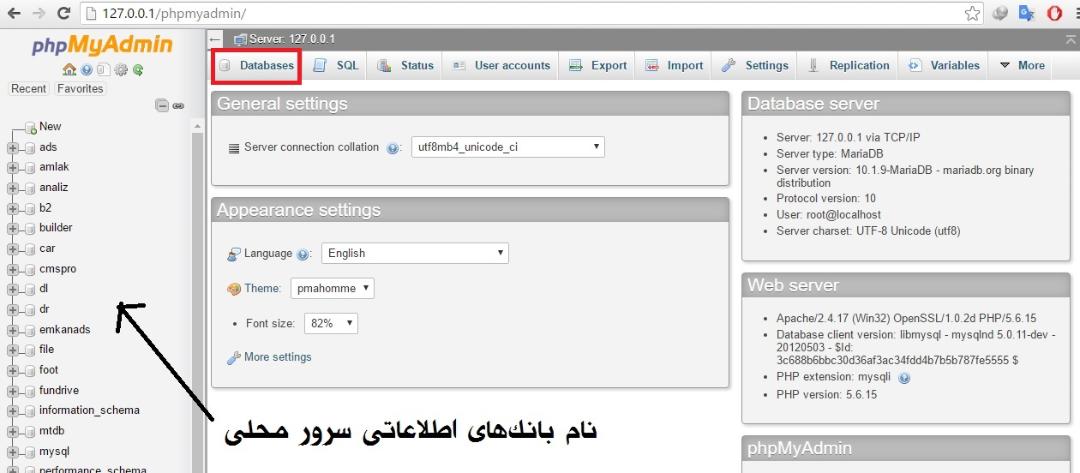1080x473 pixels.
Task: Click the New item in database tree
Action: pos(50,127)
